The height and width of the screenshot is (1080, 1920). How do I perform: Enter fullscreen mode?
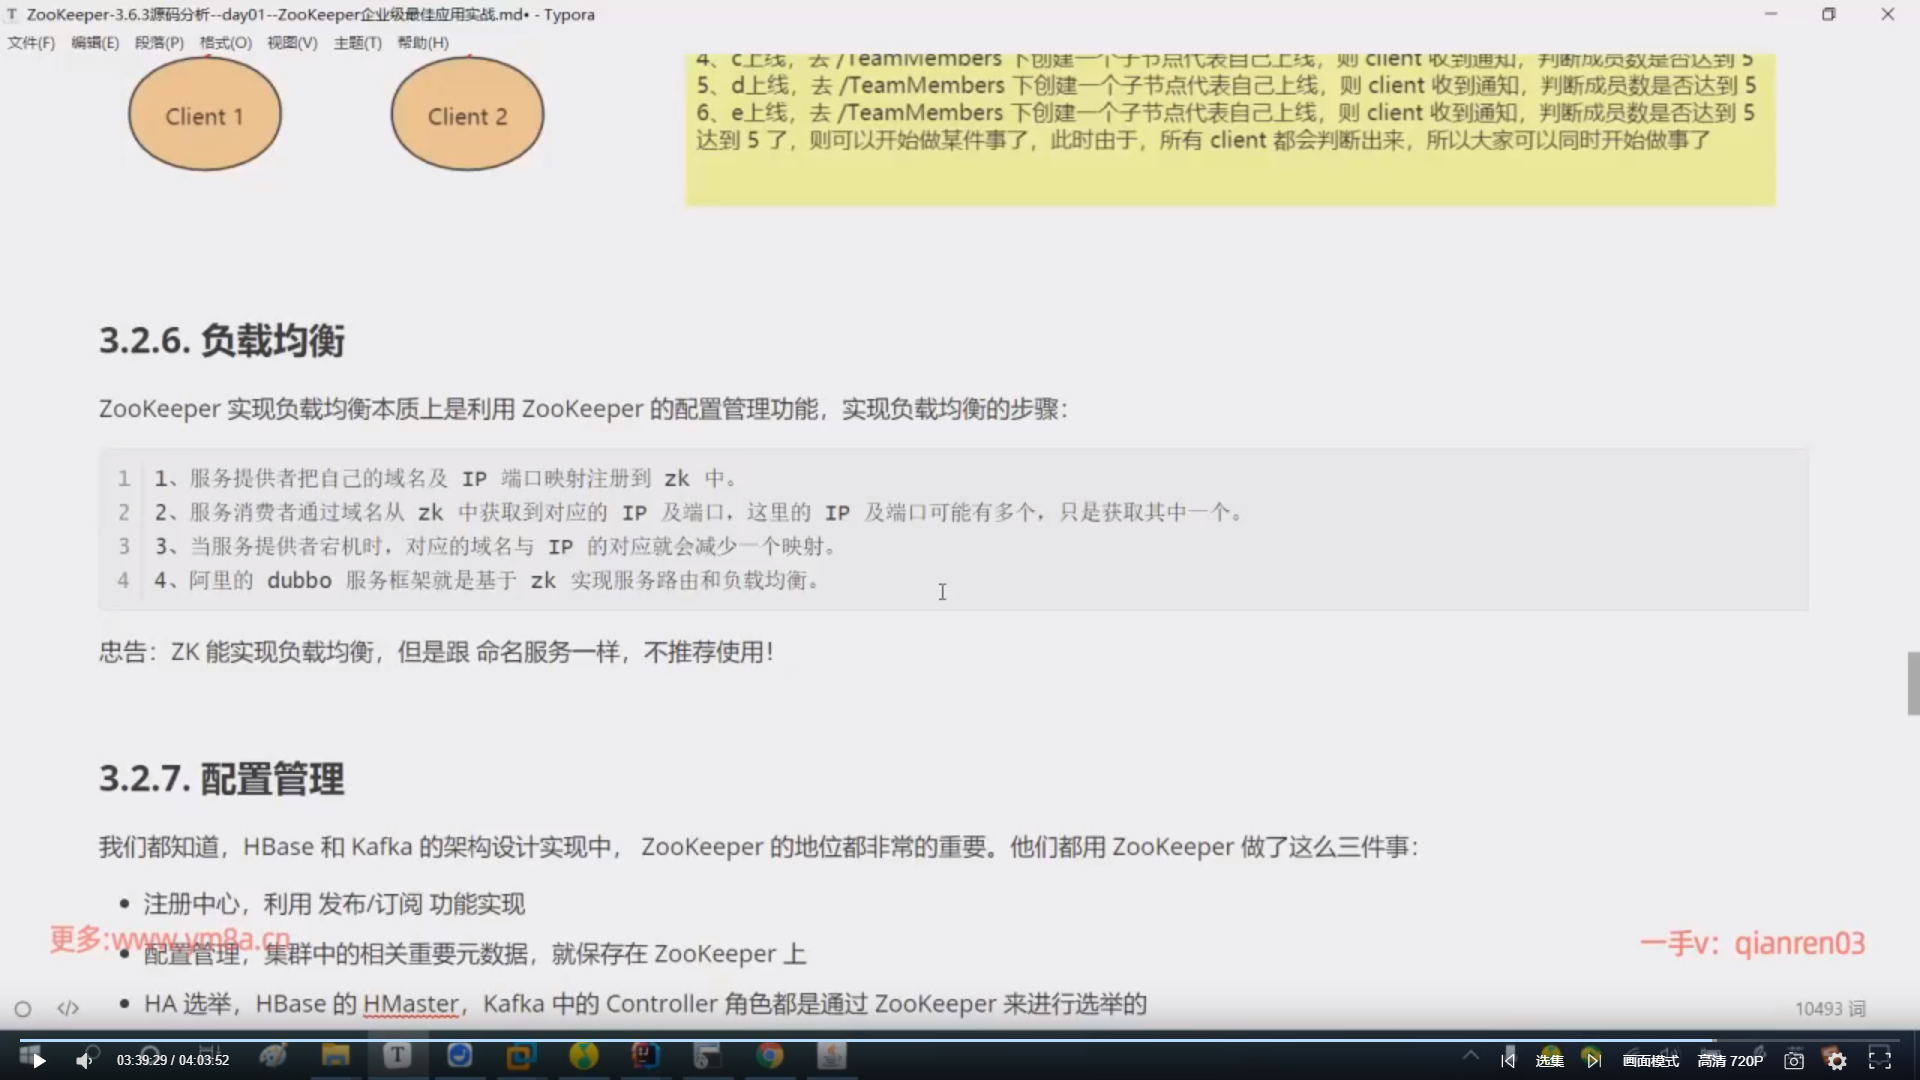pyautogui.click(x=1880, y=1060)
